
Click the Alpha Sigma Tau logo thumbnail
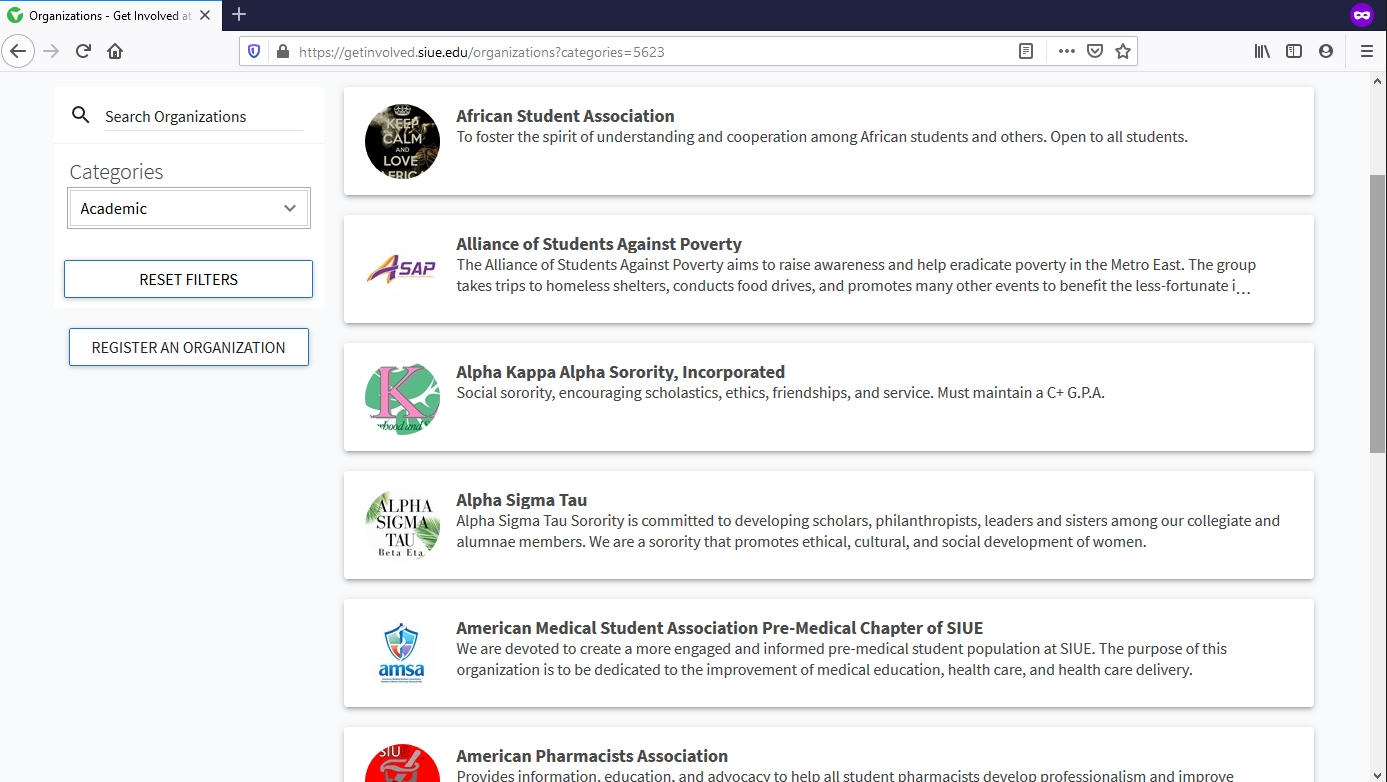tap(402, 525)
